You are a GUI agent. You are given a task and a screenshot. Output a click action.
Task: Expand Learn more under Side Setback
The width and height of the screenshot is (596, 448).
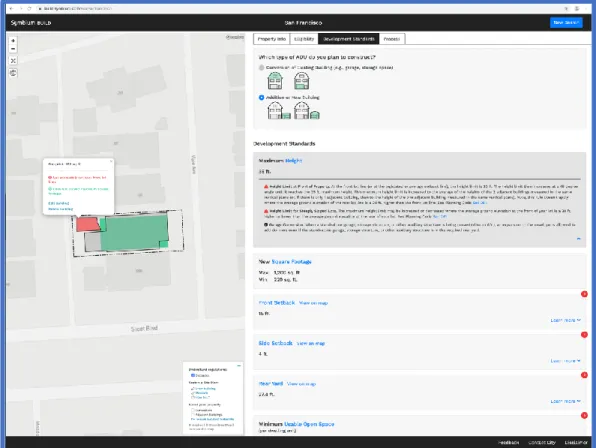pos(566,361)
